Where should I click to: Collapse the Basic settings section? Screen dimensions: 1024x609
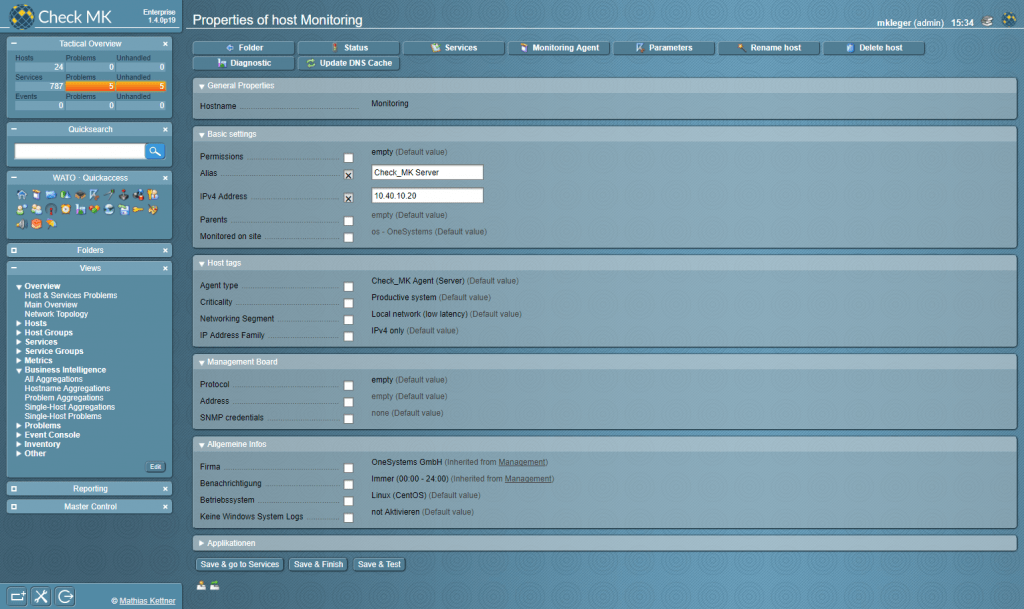(202, 134)
